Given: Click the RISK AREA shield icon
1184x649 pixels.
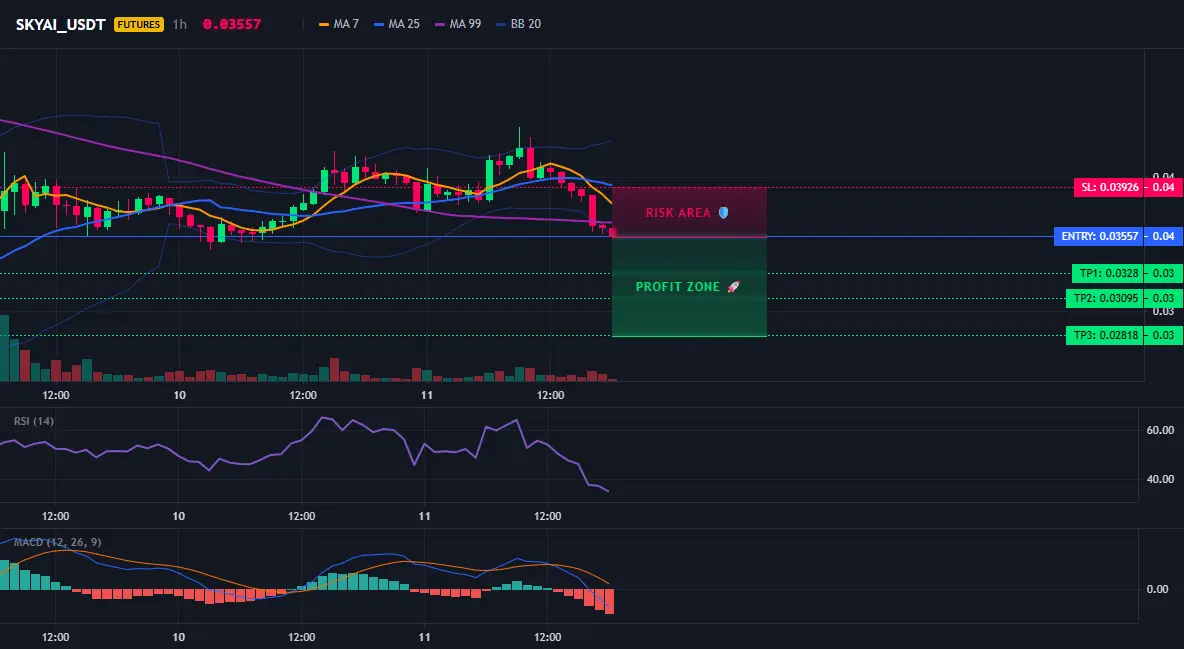Looking at the screenshot, I should pos(723,213).
